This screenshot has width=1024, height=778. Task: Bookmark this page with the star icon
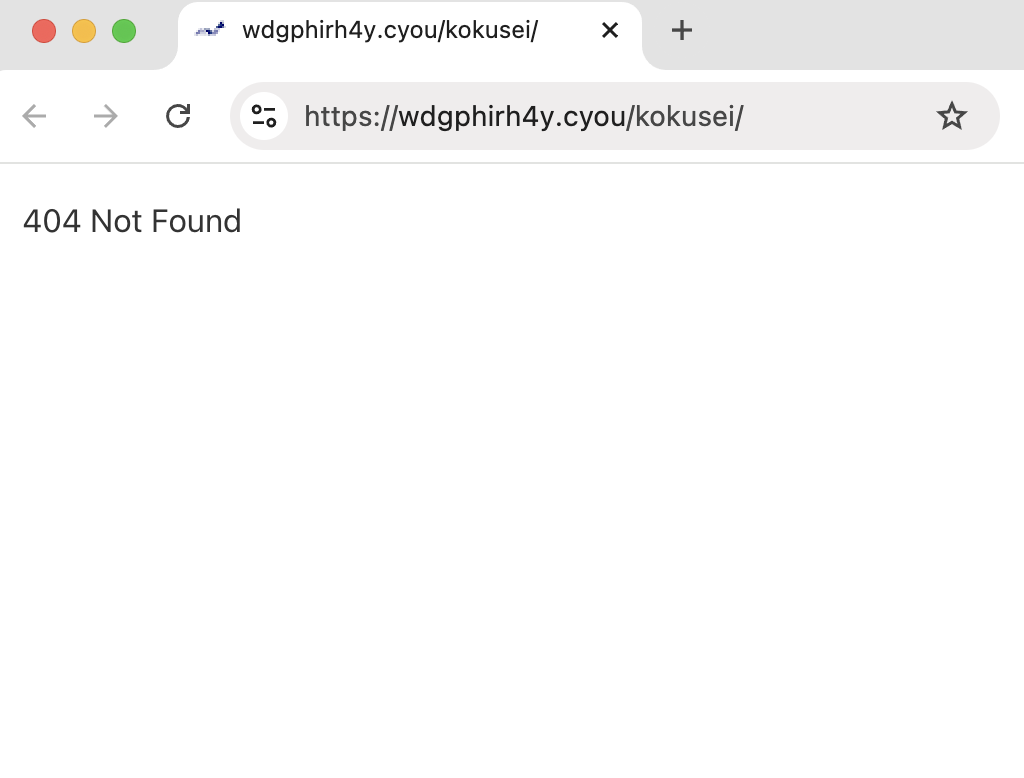point(951,117)
